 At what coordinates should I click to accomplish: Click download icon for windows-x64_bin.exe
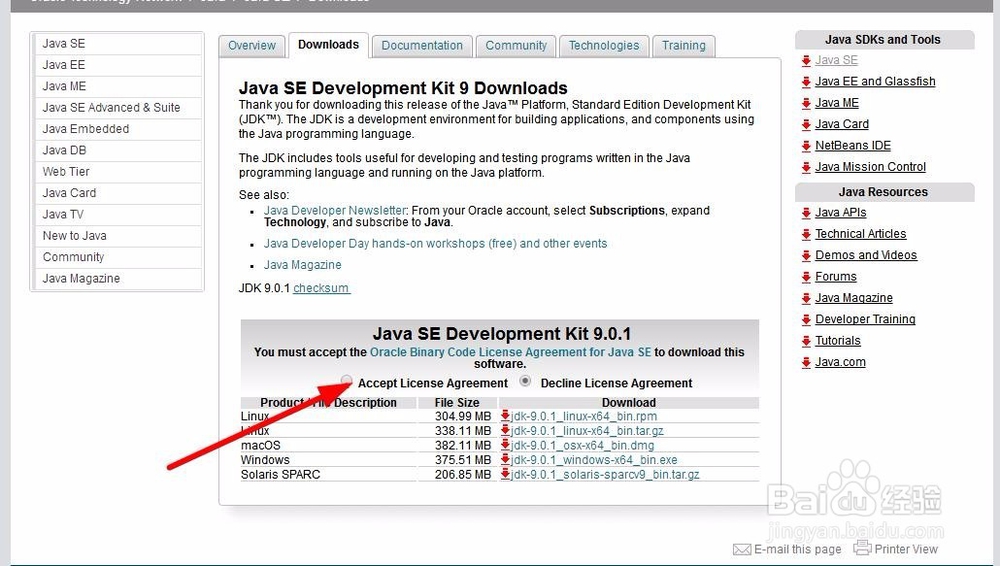505,459
